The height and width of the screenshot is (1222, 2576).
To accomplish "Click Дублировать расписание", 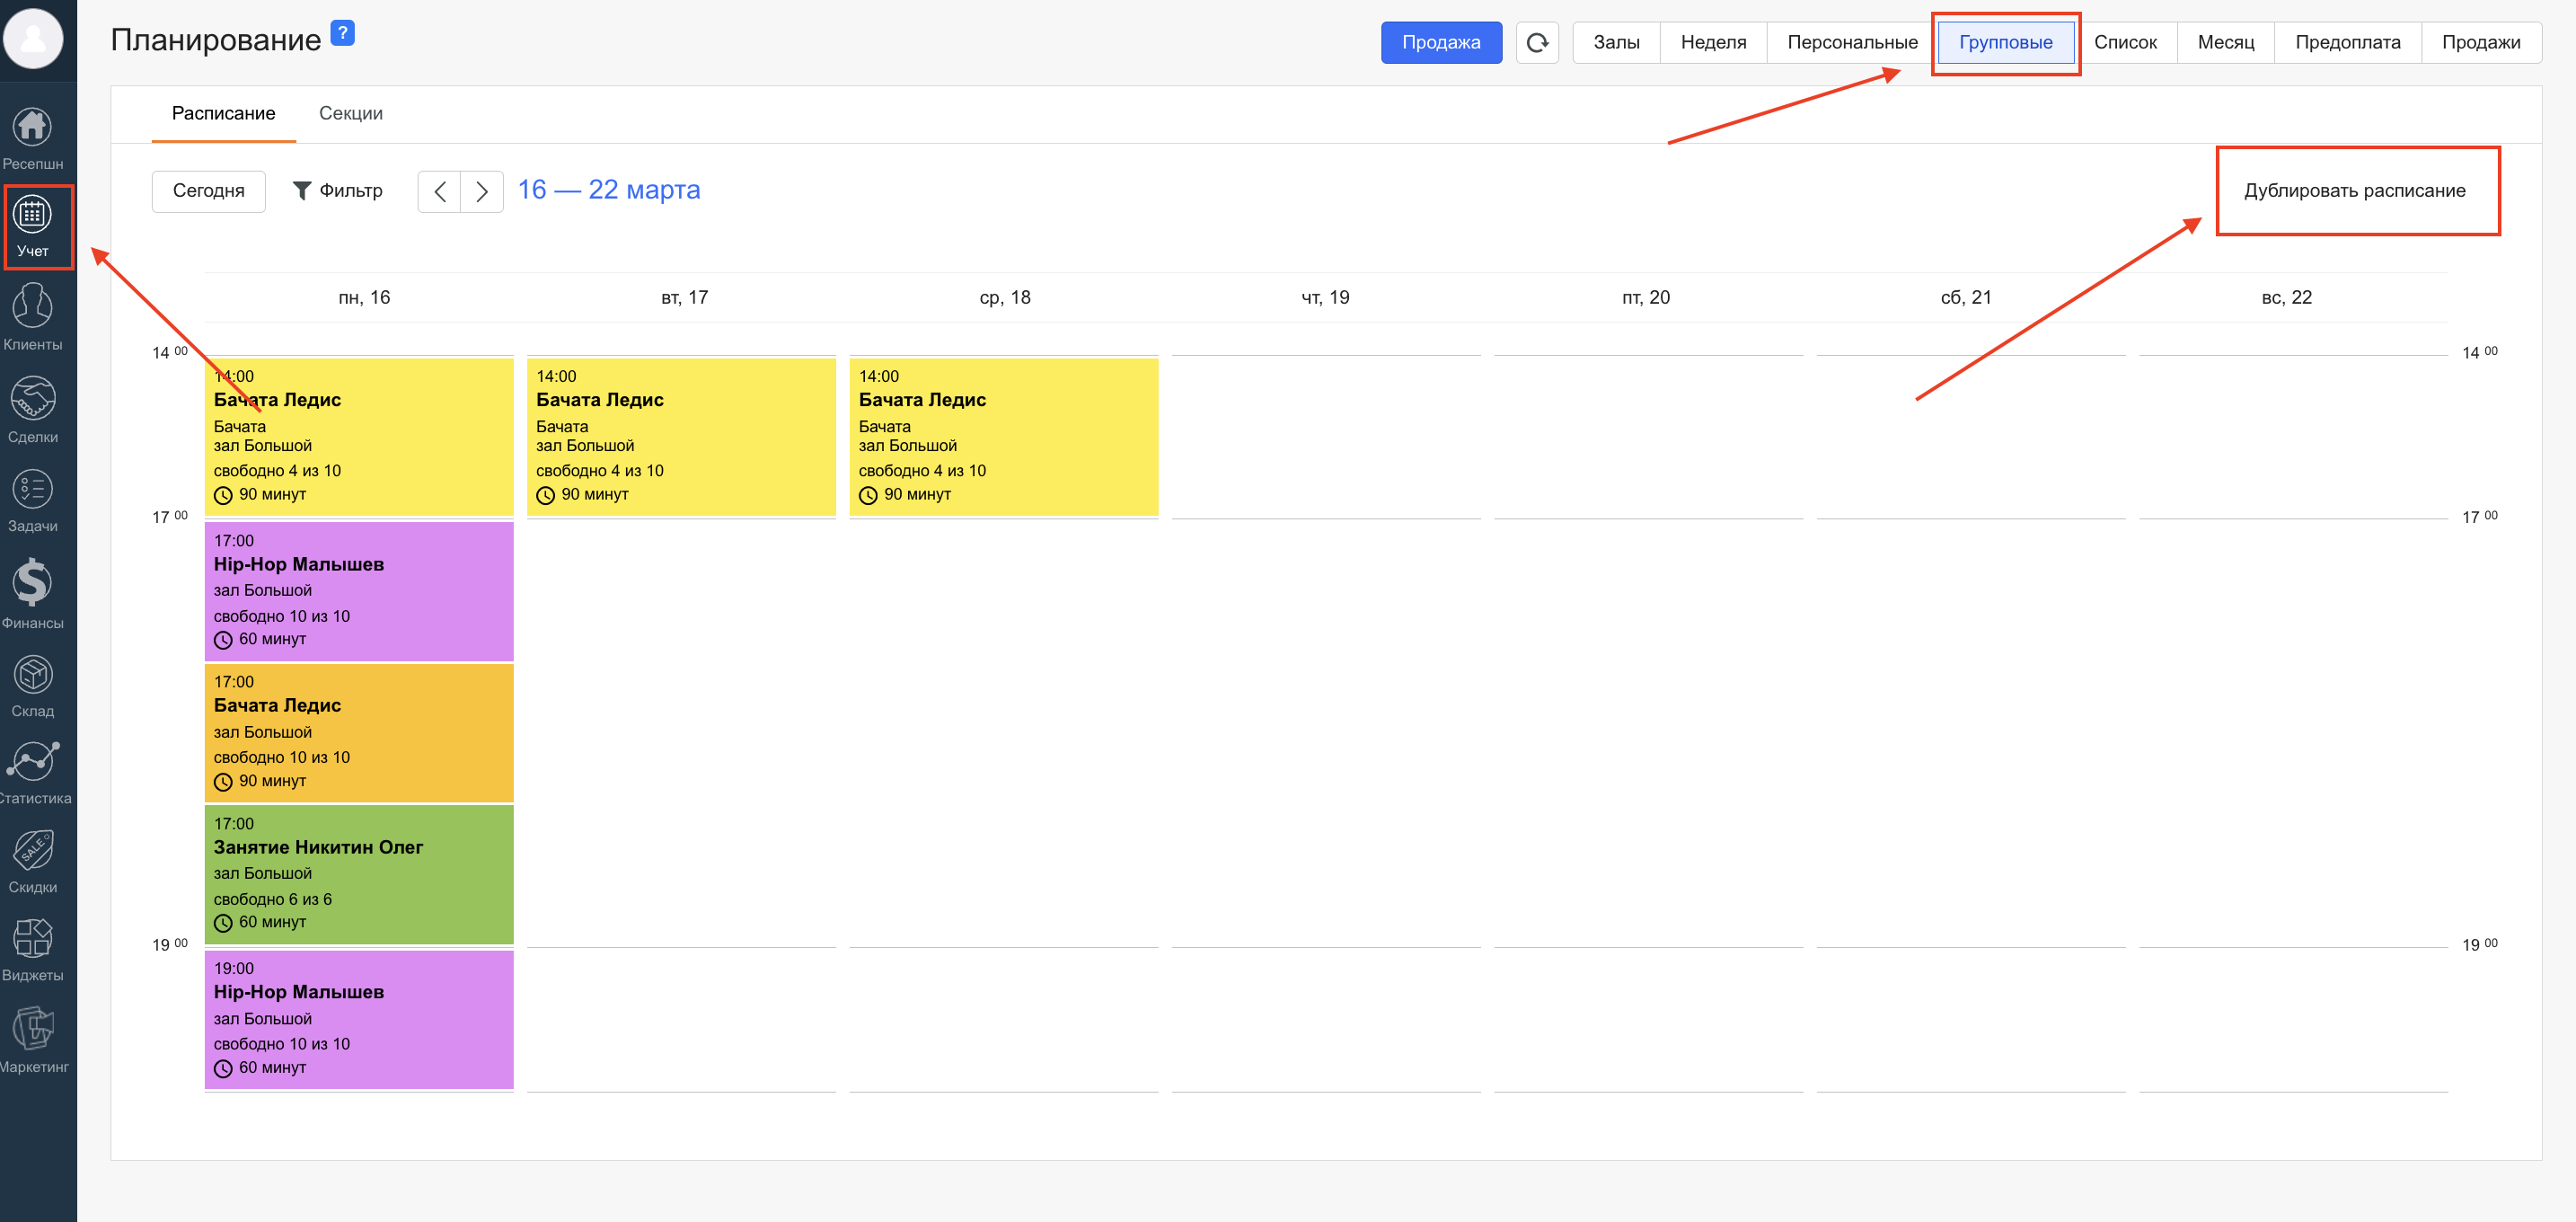I will coord(2354,190).
